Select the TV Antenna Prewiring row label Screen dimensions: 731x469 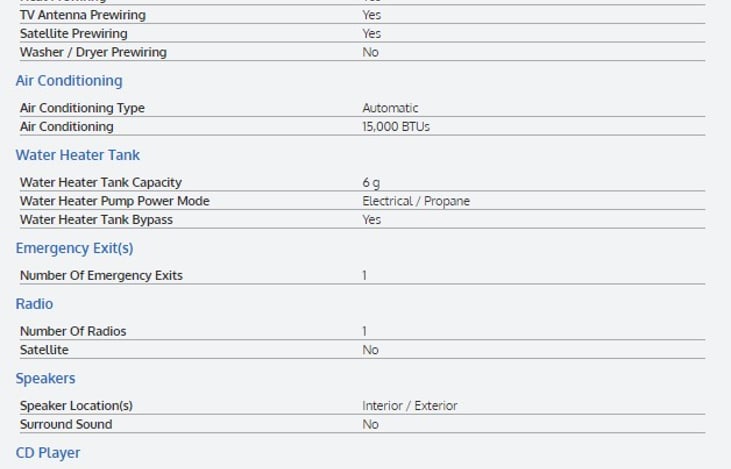[x=82, y=15]
